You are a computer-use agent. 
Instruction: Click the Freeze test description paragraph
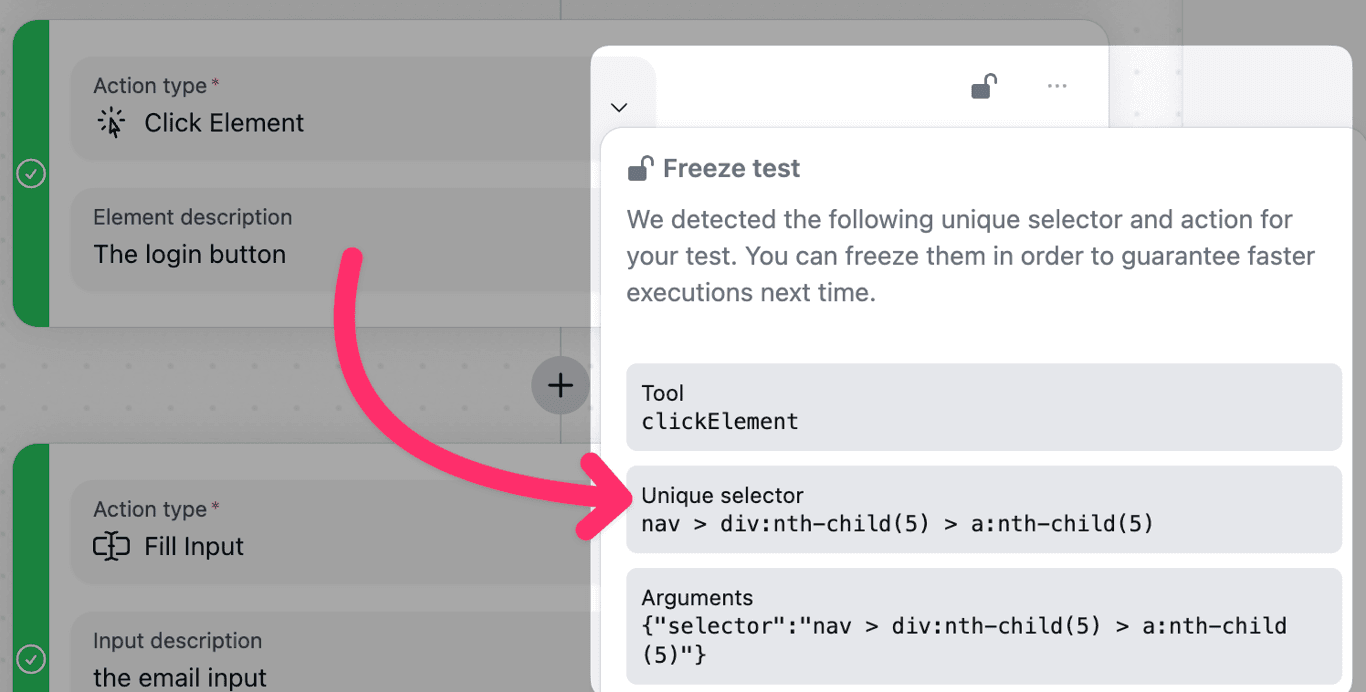coord(971,256)
